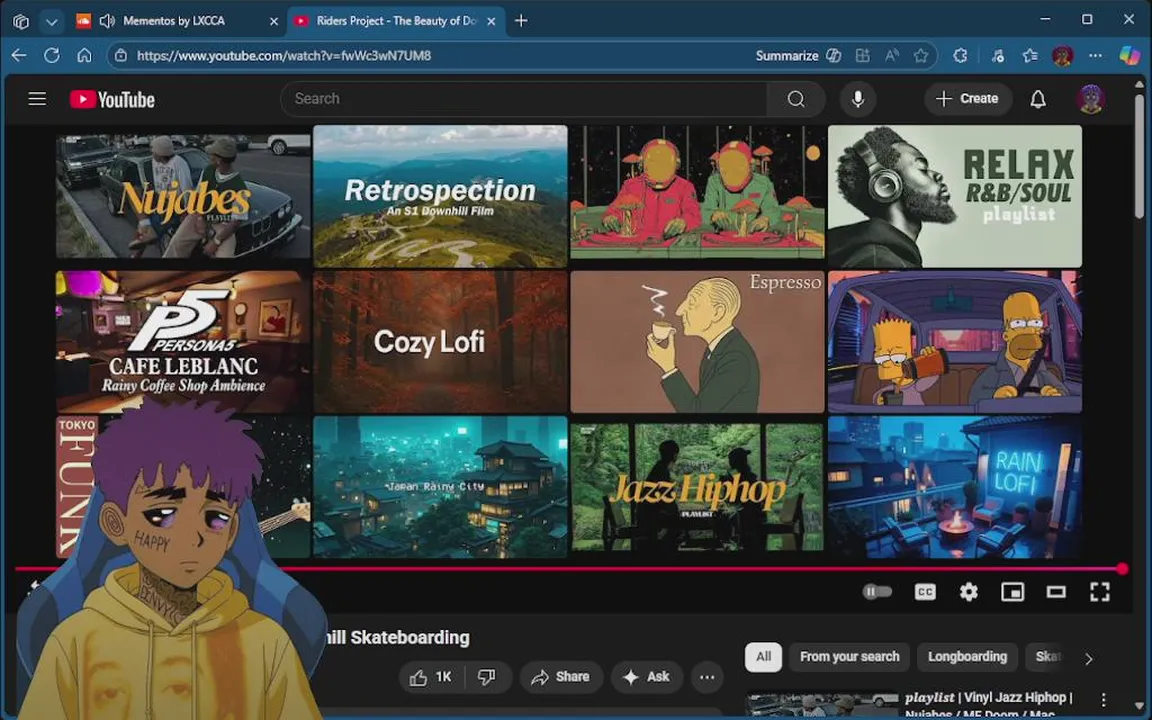Open the video player settings gear
Screen dimensions: 1152x720
click(968, 591)
